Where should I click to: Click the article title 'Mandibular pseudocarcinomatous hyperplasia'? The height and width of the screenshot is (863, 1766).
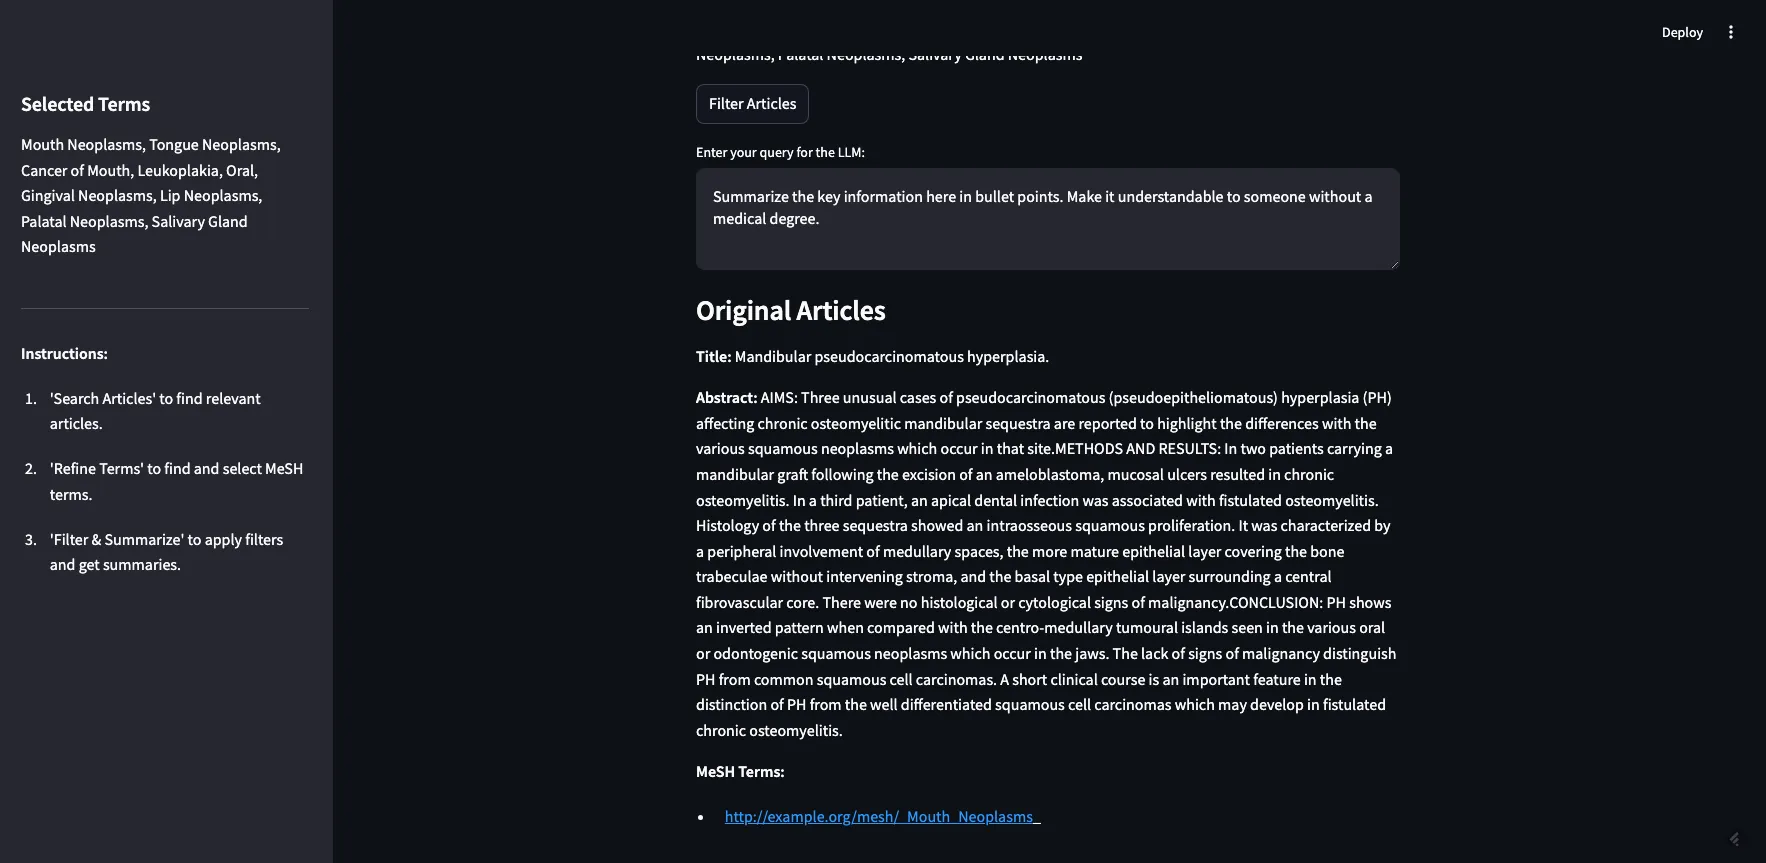point(891,357)
